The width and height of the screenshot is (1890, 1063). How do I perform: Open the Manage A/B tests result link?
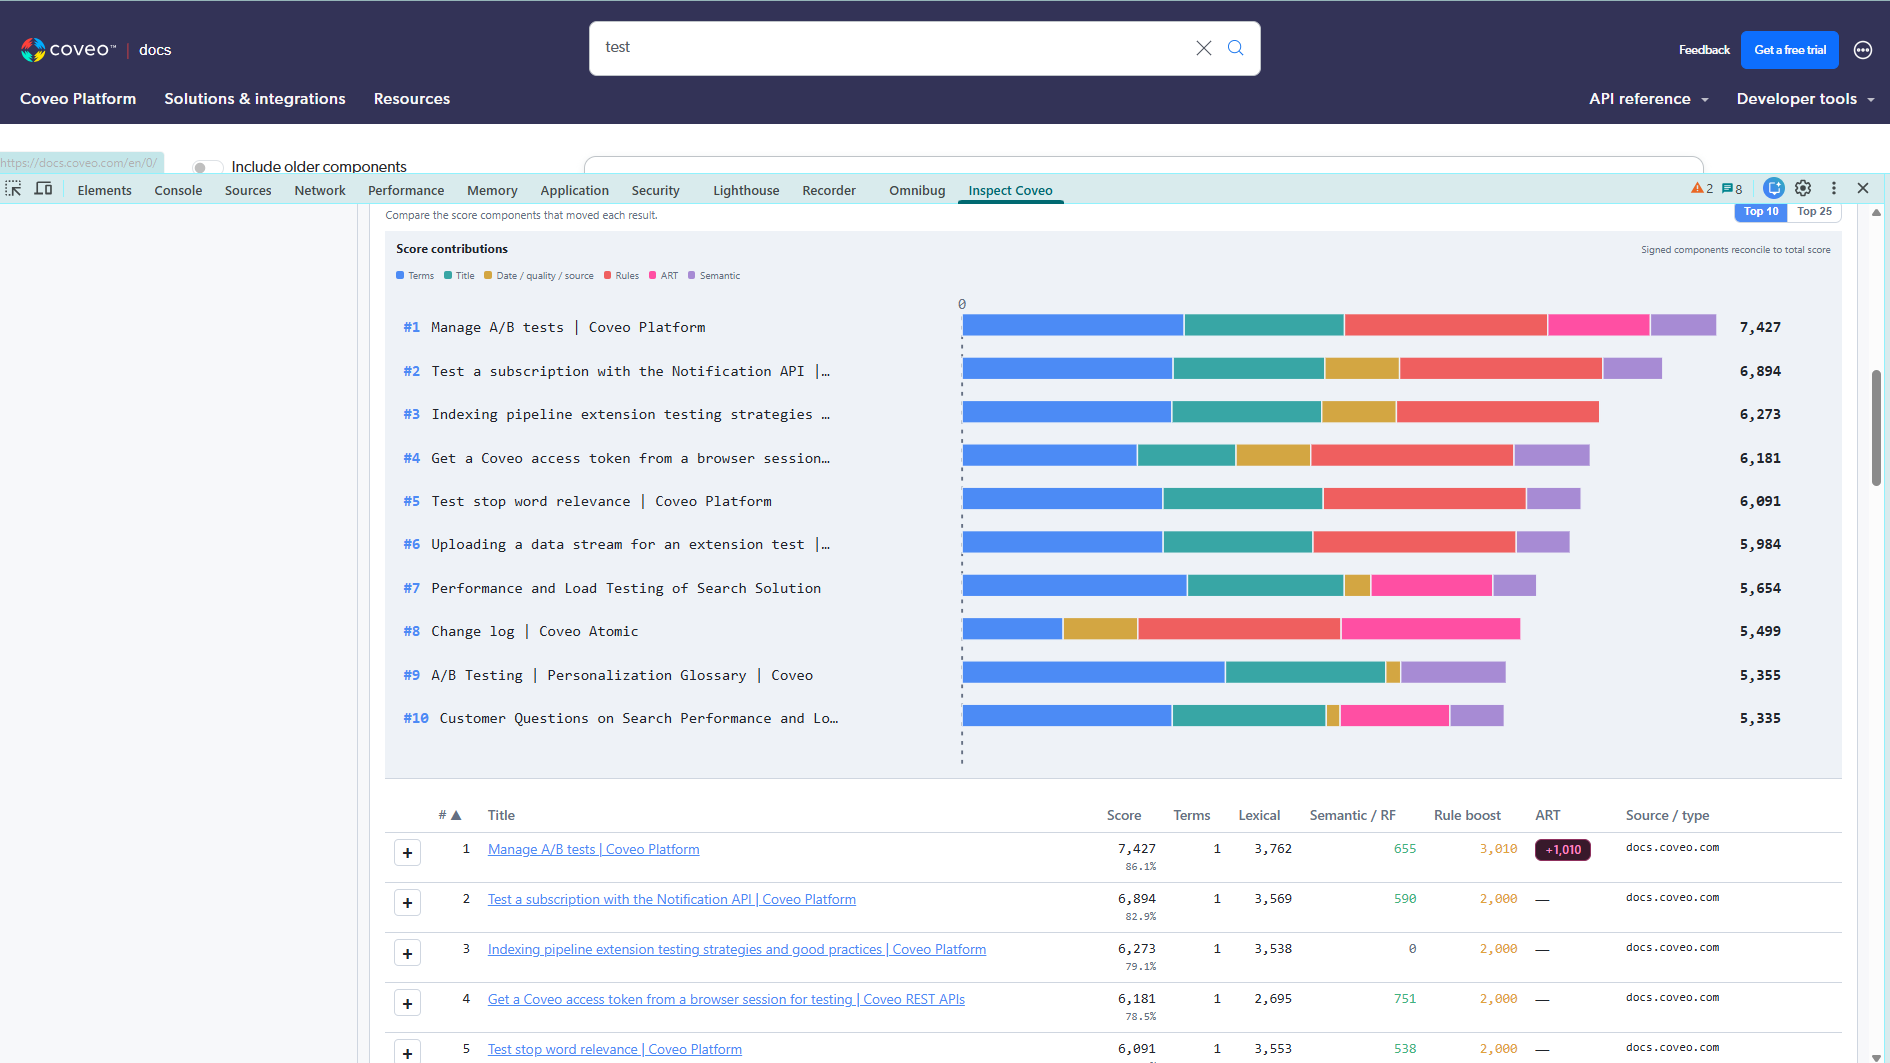pyautogui.click(x=594, y=849)
